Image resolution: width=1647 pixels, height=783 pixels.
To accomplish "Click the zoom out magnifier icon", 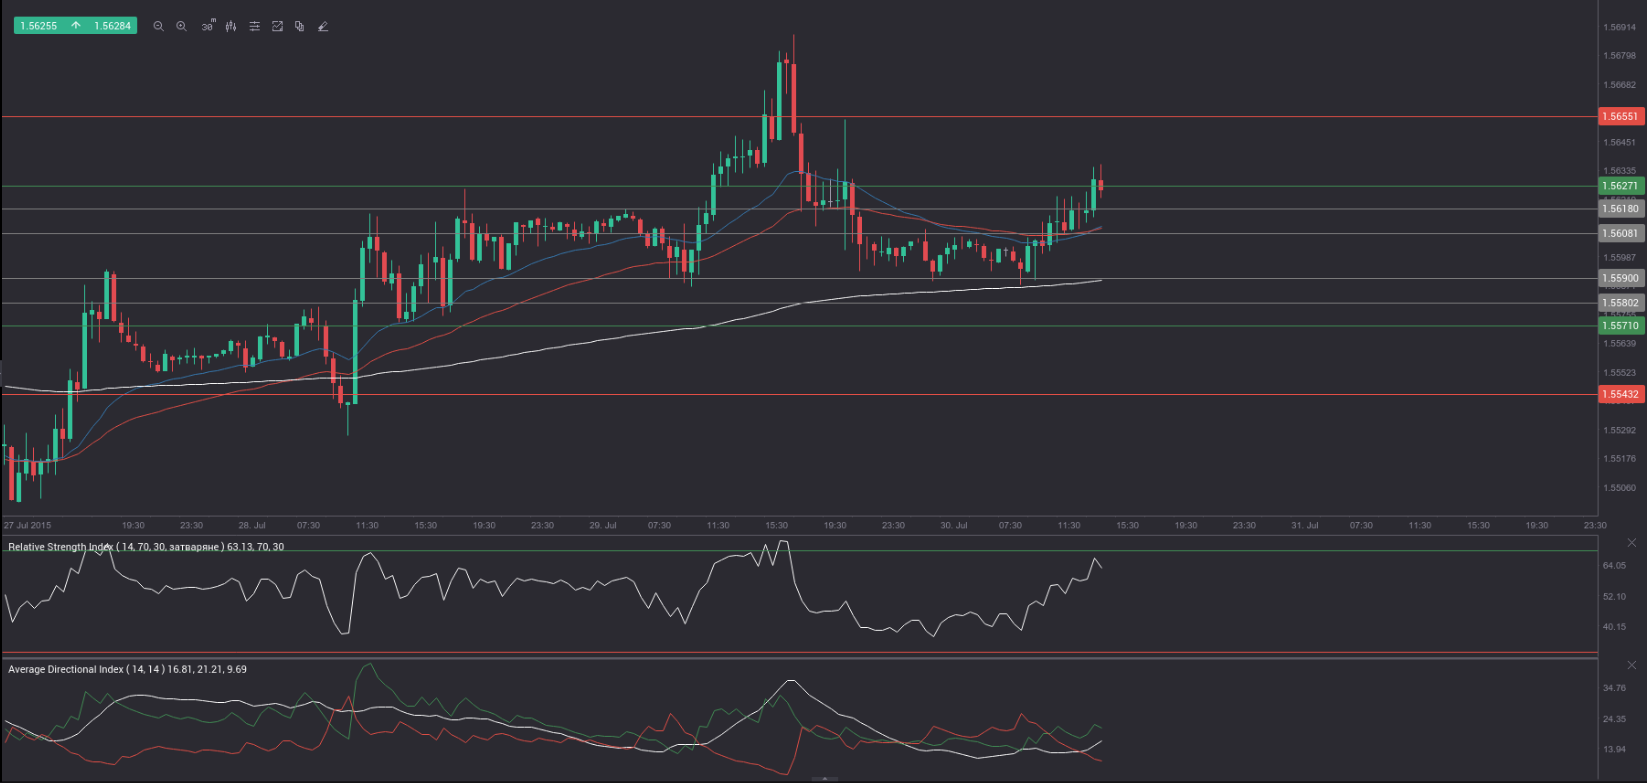I will click(x=158, y=26).
